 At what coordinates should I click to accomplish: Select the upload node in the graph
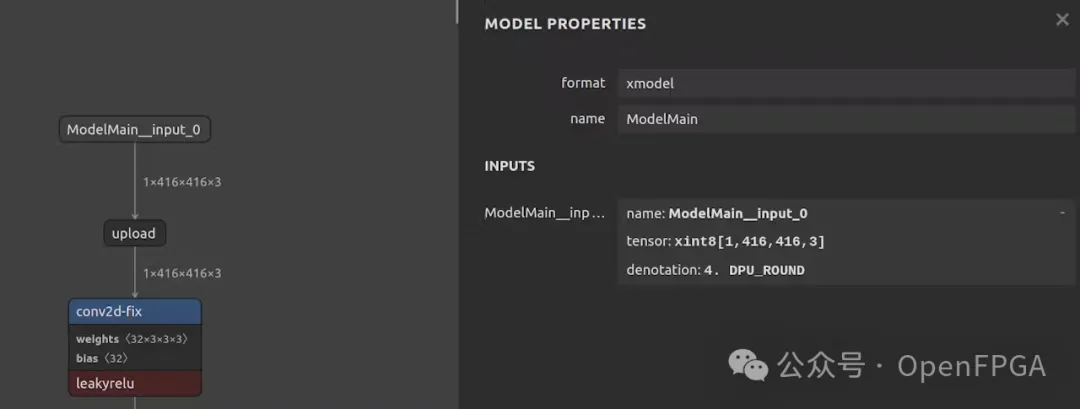[134, 233]
